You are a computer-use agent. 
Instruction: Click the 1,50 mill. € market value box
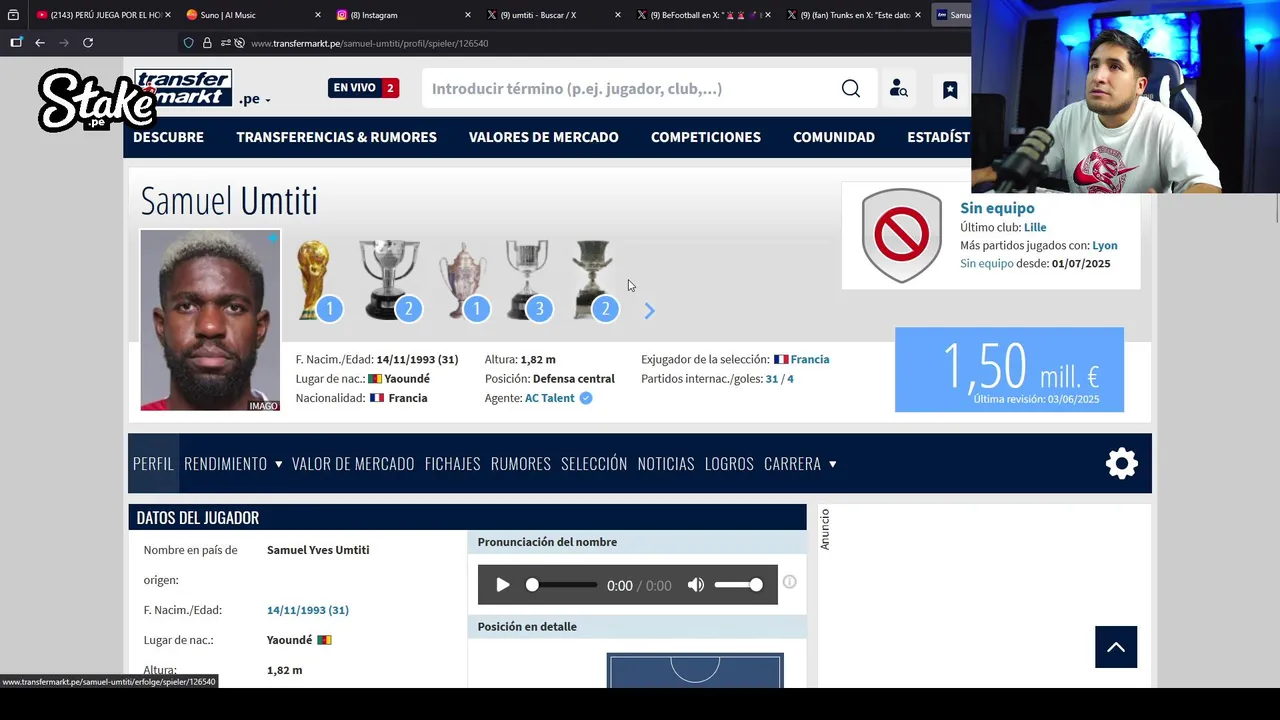pos(1009,370)
